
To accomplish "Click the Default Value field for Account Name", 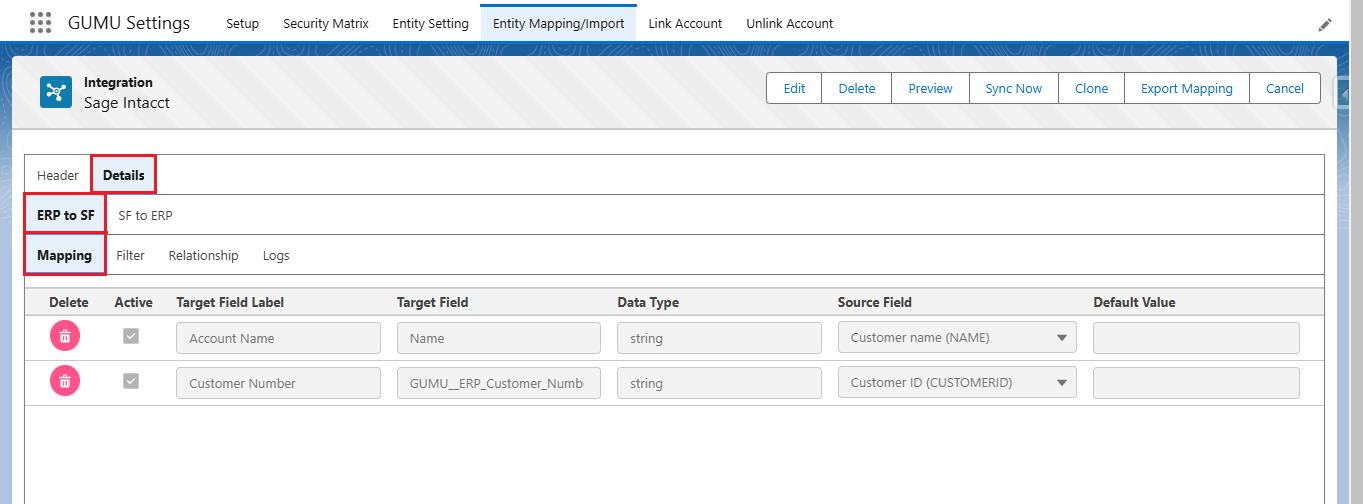I will point(1196,338).
